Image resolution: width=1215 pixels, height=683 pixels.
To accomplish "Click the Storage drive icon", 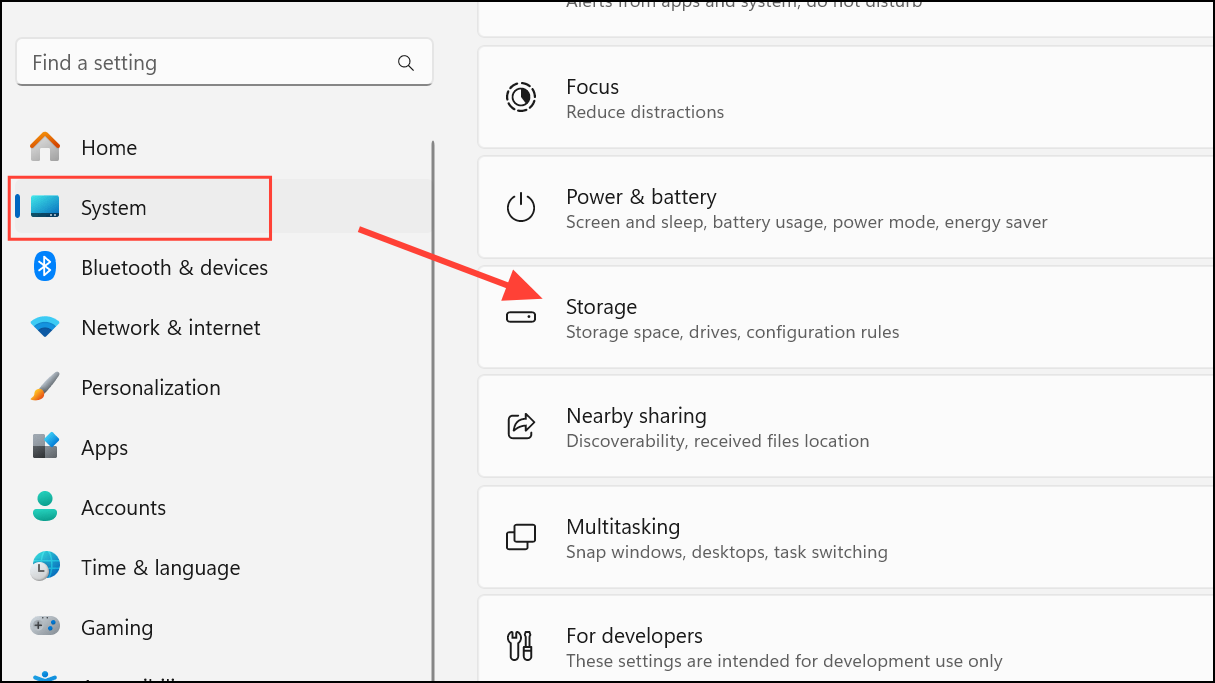I will pyautogui.click(x=520, y=316).
